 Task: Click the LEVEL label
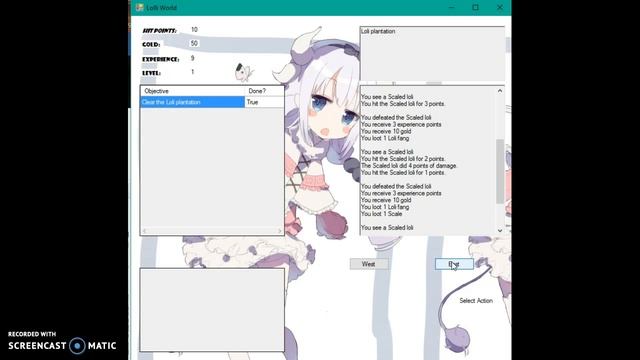(151, 73)
